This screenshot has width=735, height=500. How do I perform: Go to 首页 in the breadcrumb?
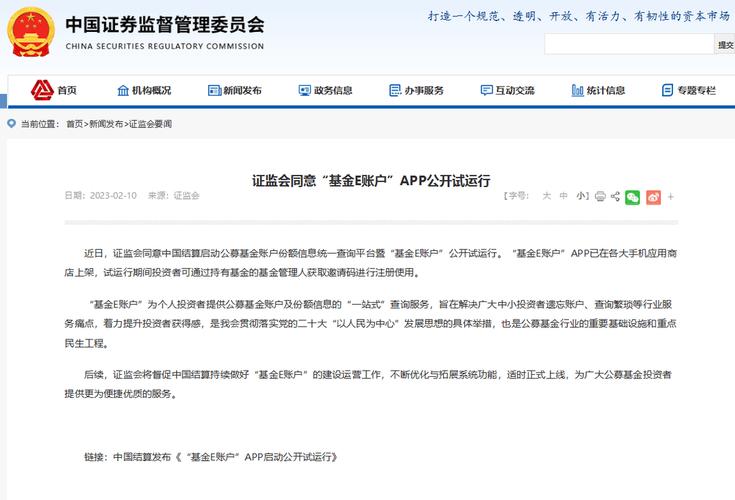point(75,124)
